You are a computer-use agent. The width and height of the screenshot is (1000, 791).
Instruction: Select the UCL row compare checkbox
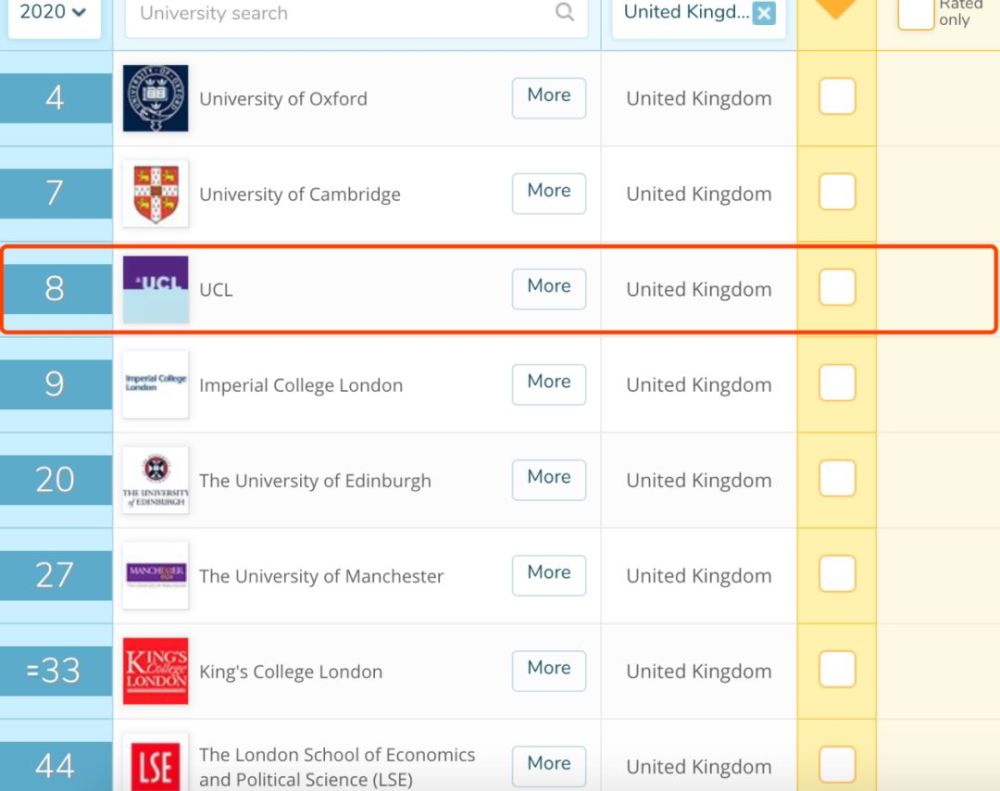[x=837, y=289]
